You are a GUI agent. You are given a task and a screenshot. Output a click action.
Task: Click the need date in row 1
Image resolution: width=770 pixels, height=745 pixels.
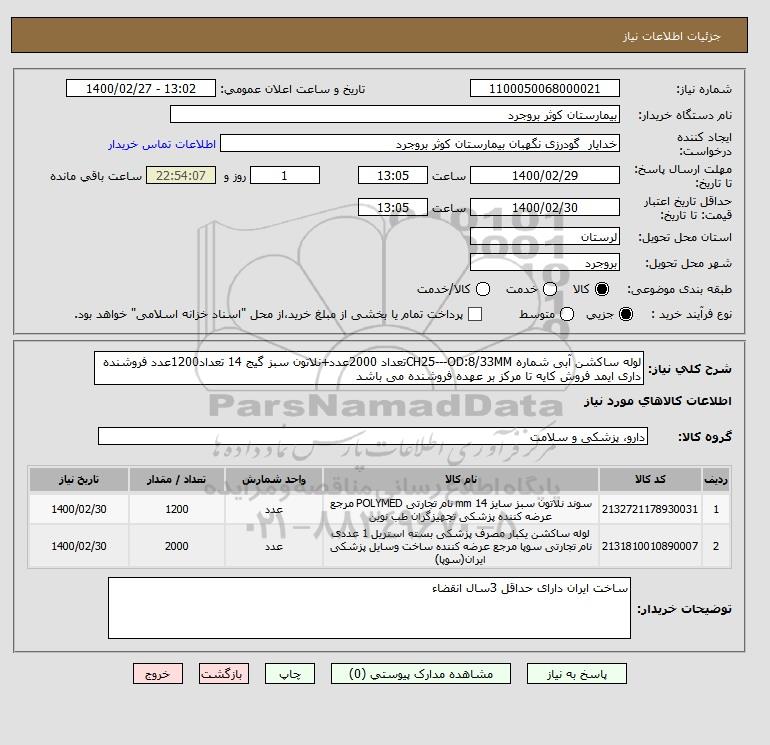pos(79,509)
